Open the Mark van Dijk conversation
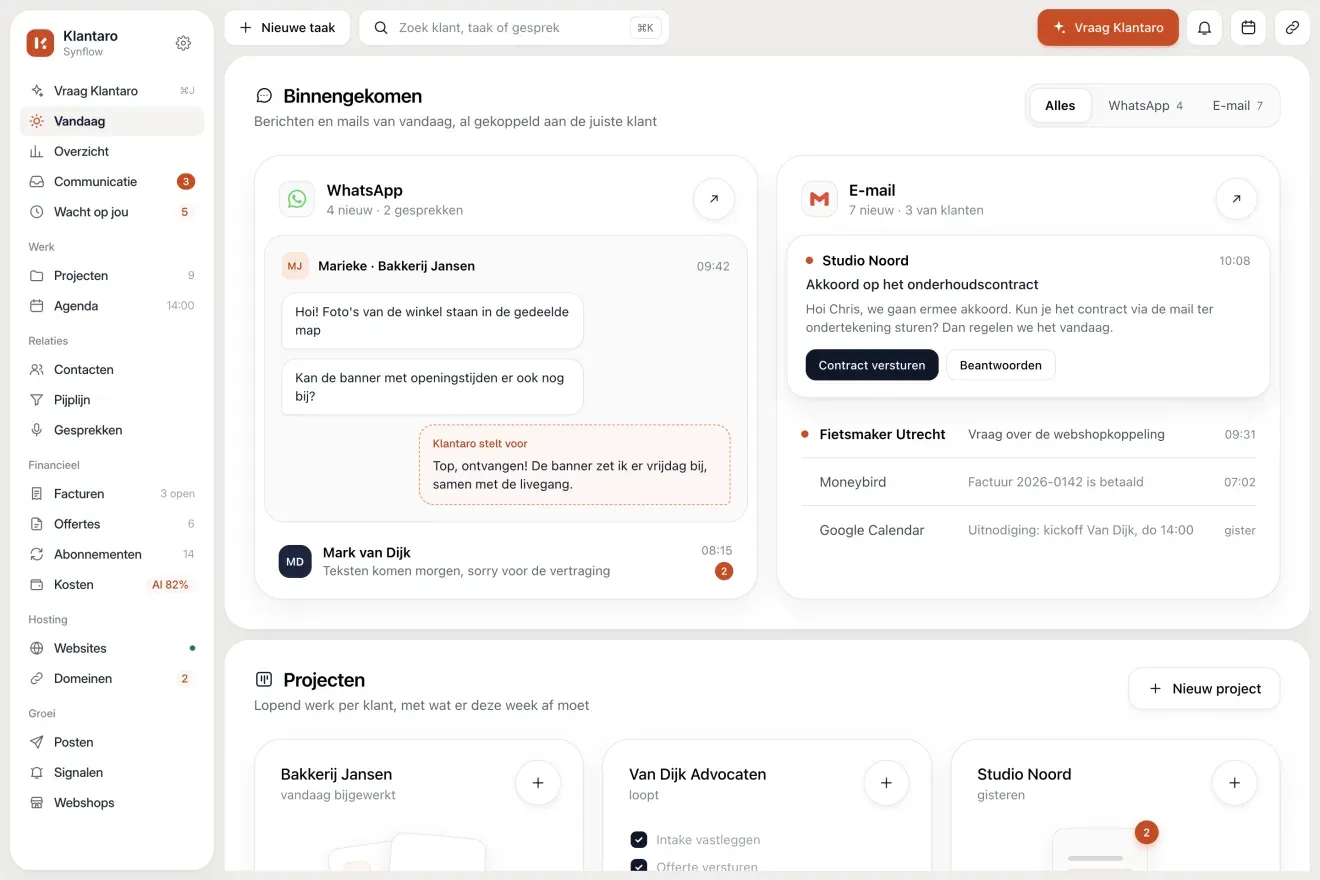This screenshot has width=1320, height=880. coord(505,562)
